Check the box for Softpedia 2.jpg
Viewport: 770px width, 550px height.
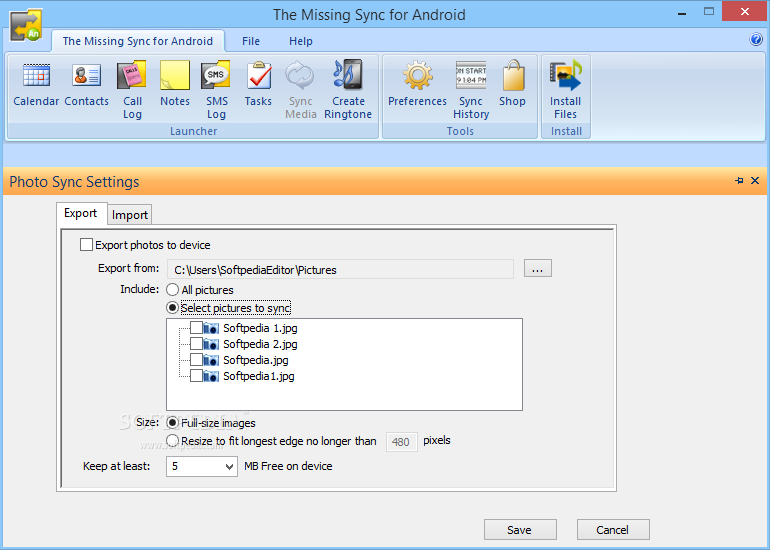[196, 344]
